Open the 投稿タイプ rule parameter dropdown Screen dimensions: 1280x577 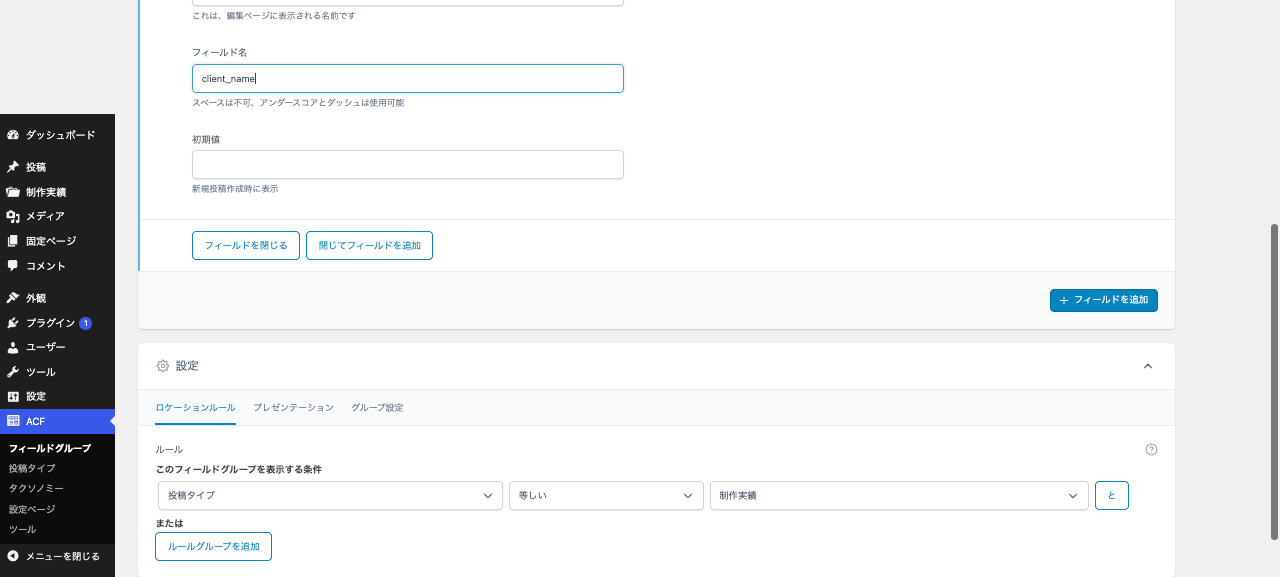330,495
